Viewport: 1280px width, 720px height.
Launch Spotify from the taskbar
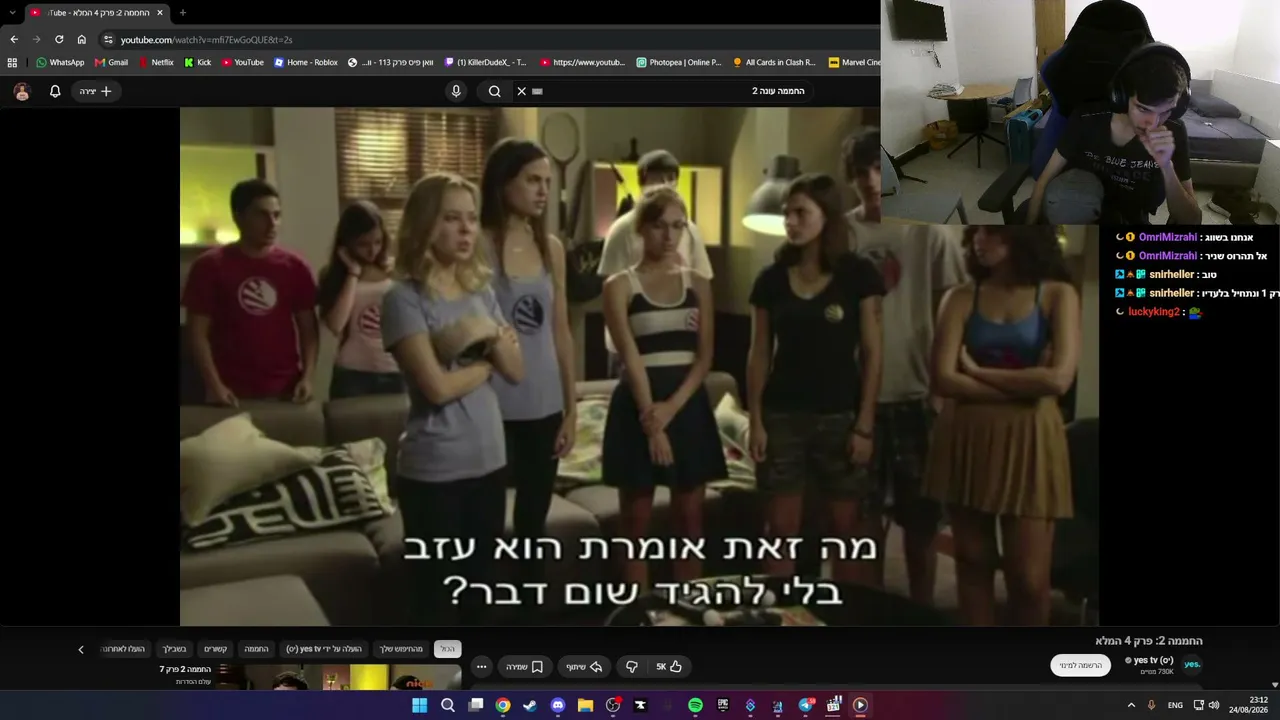pos(695,705)
